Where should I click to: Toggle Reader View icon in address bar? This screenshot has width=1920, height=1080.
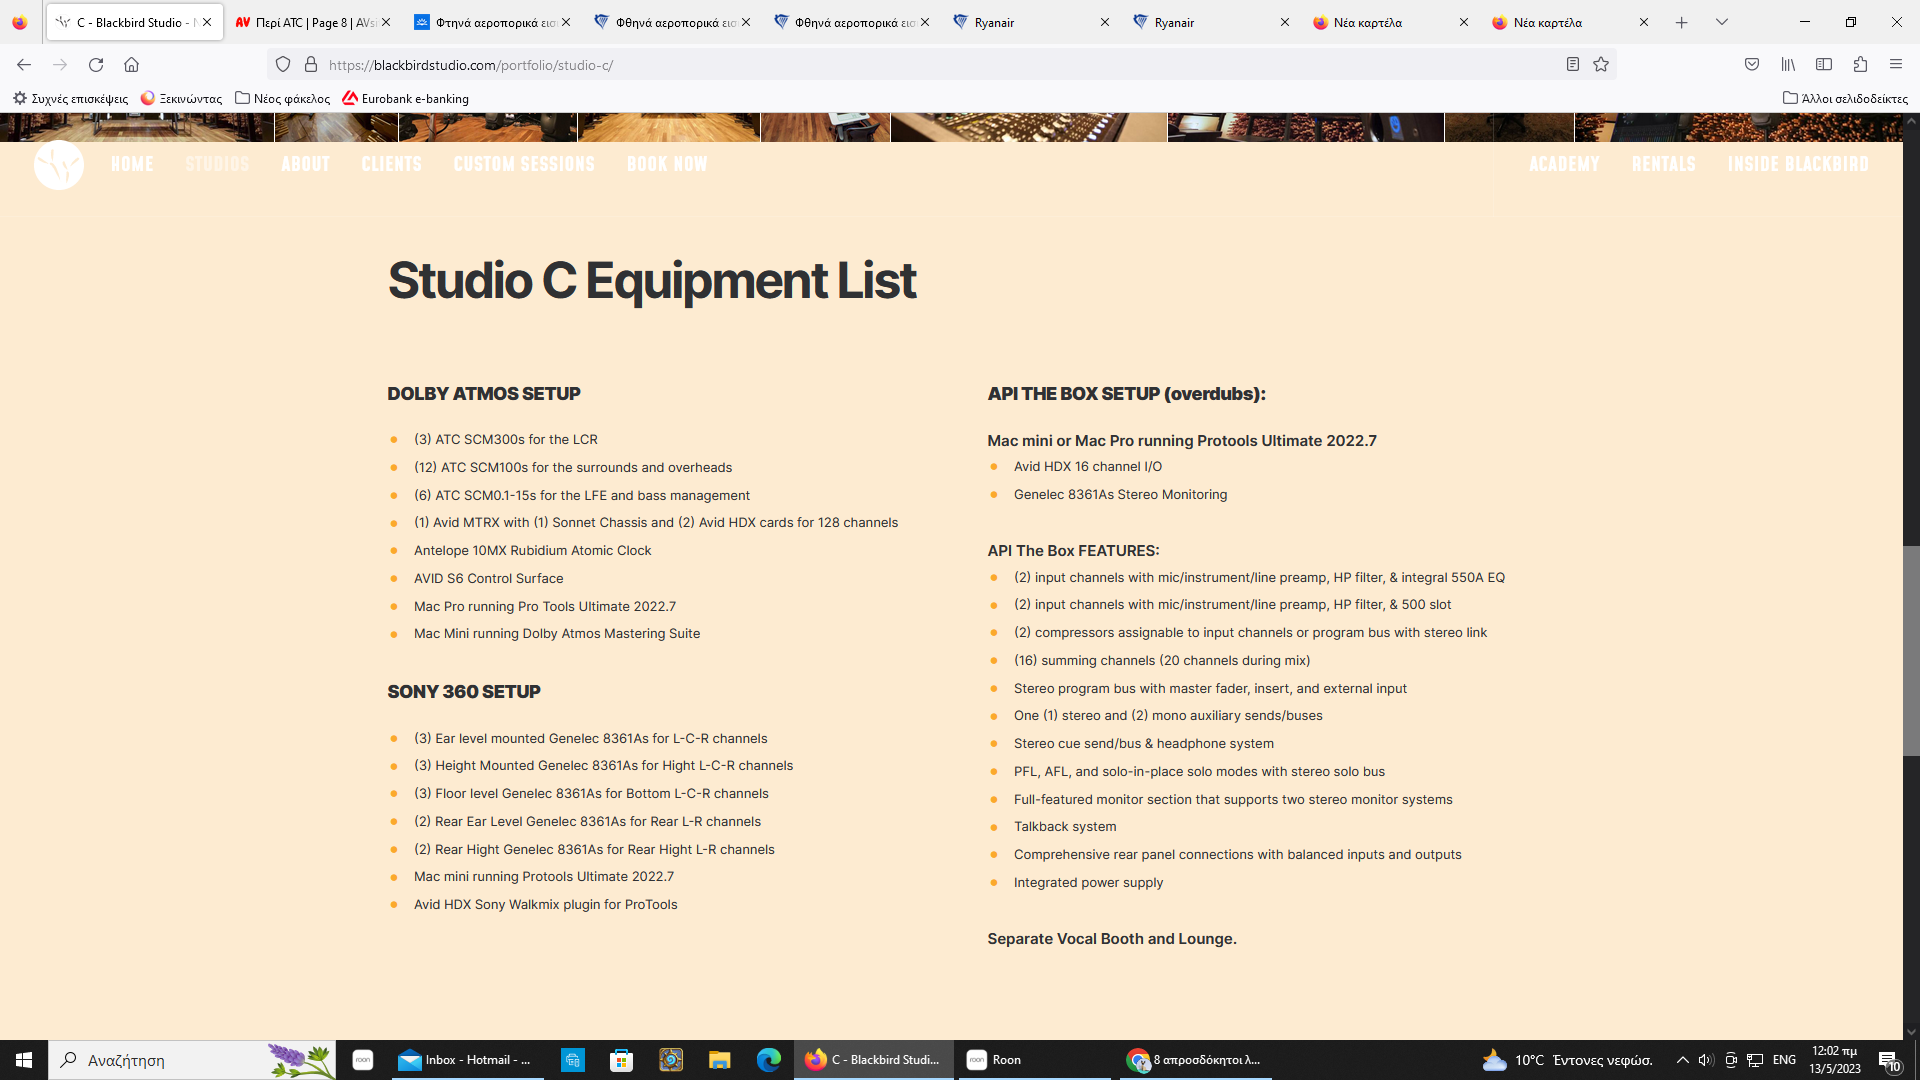point(1572,65)
